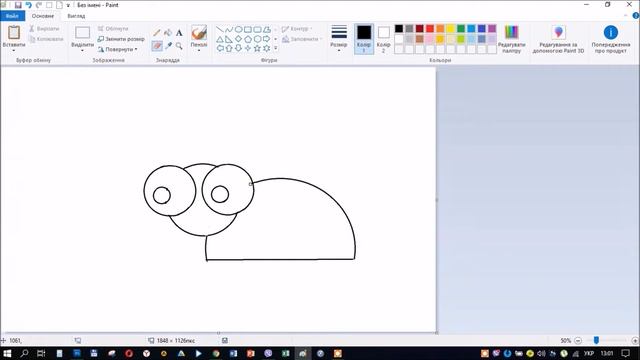Select the Color picker eyedropper tool
640x360 pixels.
[x=168, y=46]
